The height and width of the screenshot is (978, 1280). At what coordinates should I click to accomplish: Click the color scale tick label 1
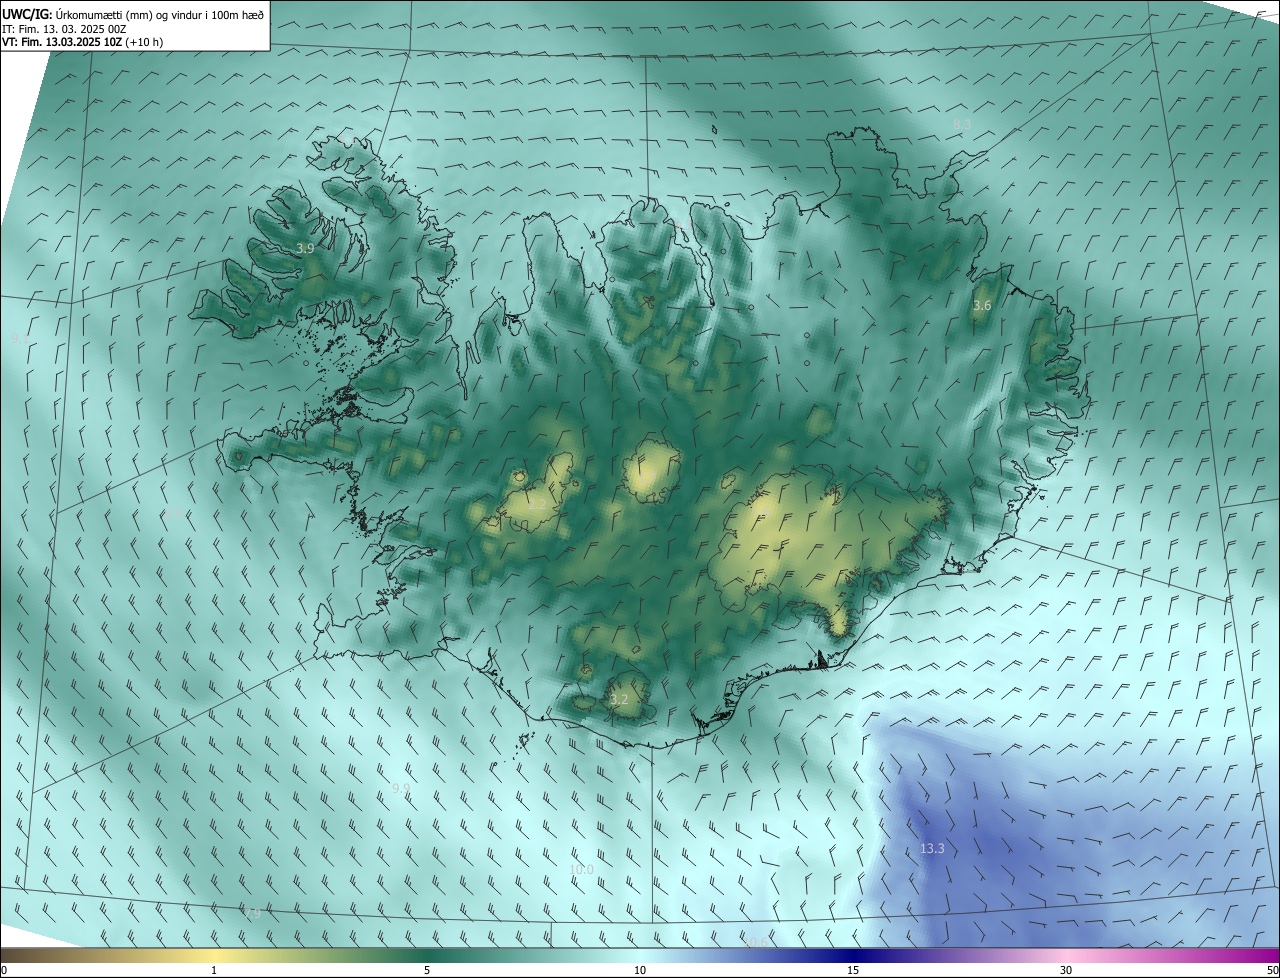point(214,970)
